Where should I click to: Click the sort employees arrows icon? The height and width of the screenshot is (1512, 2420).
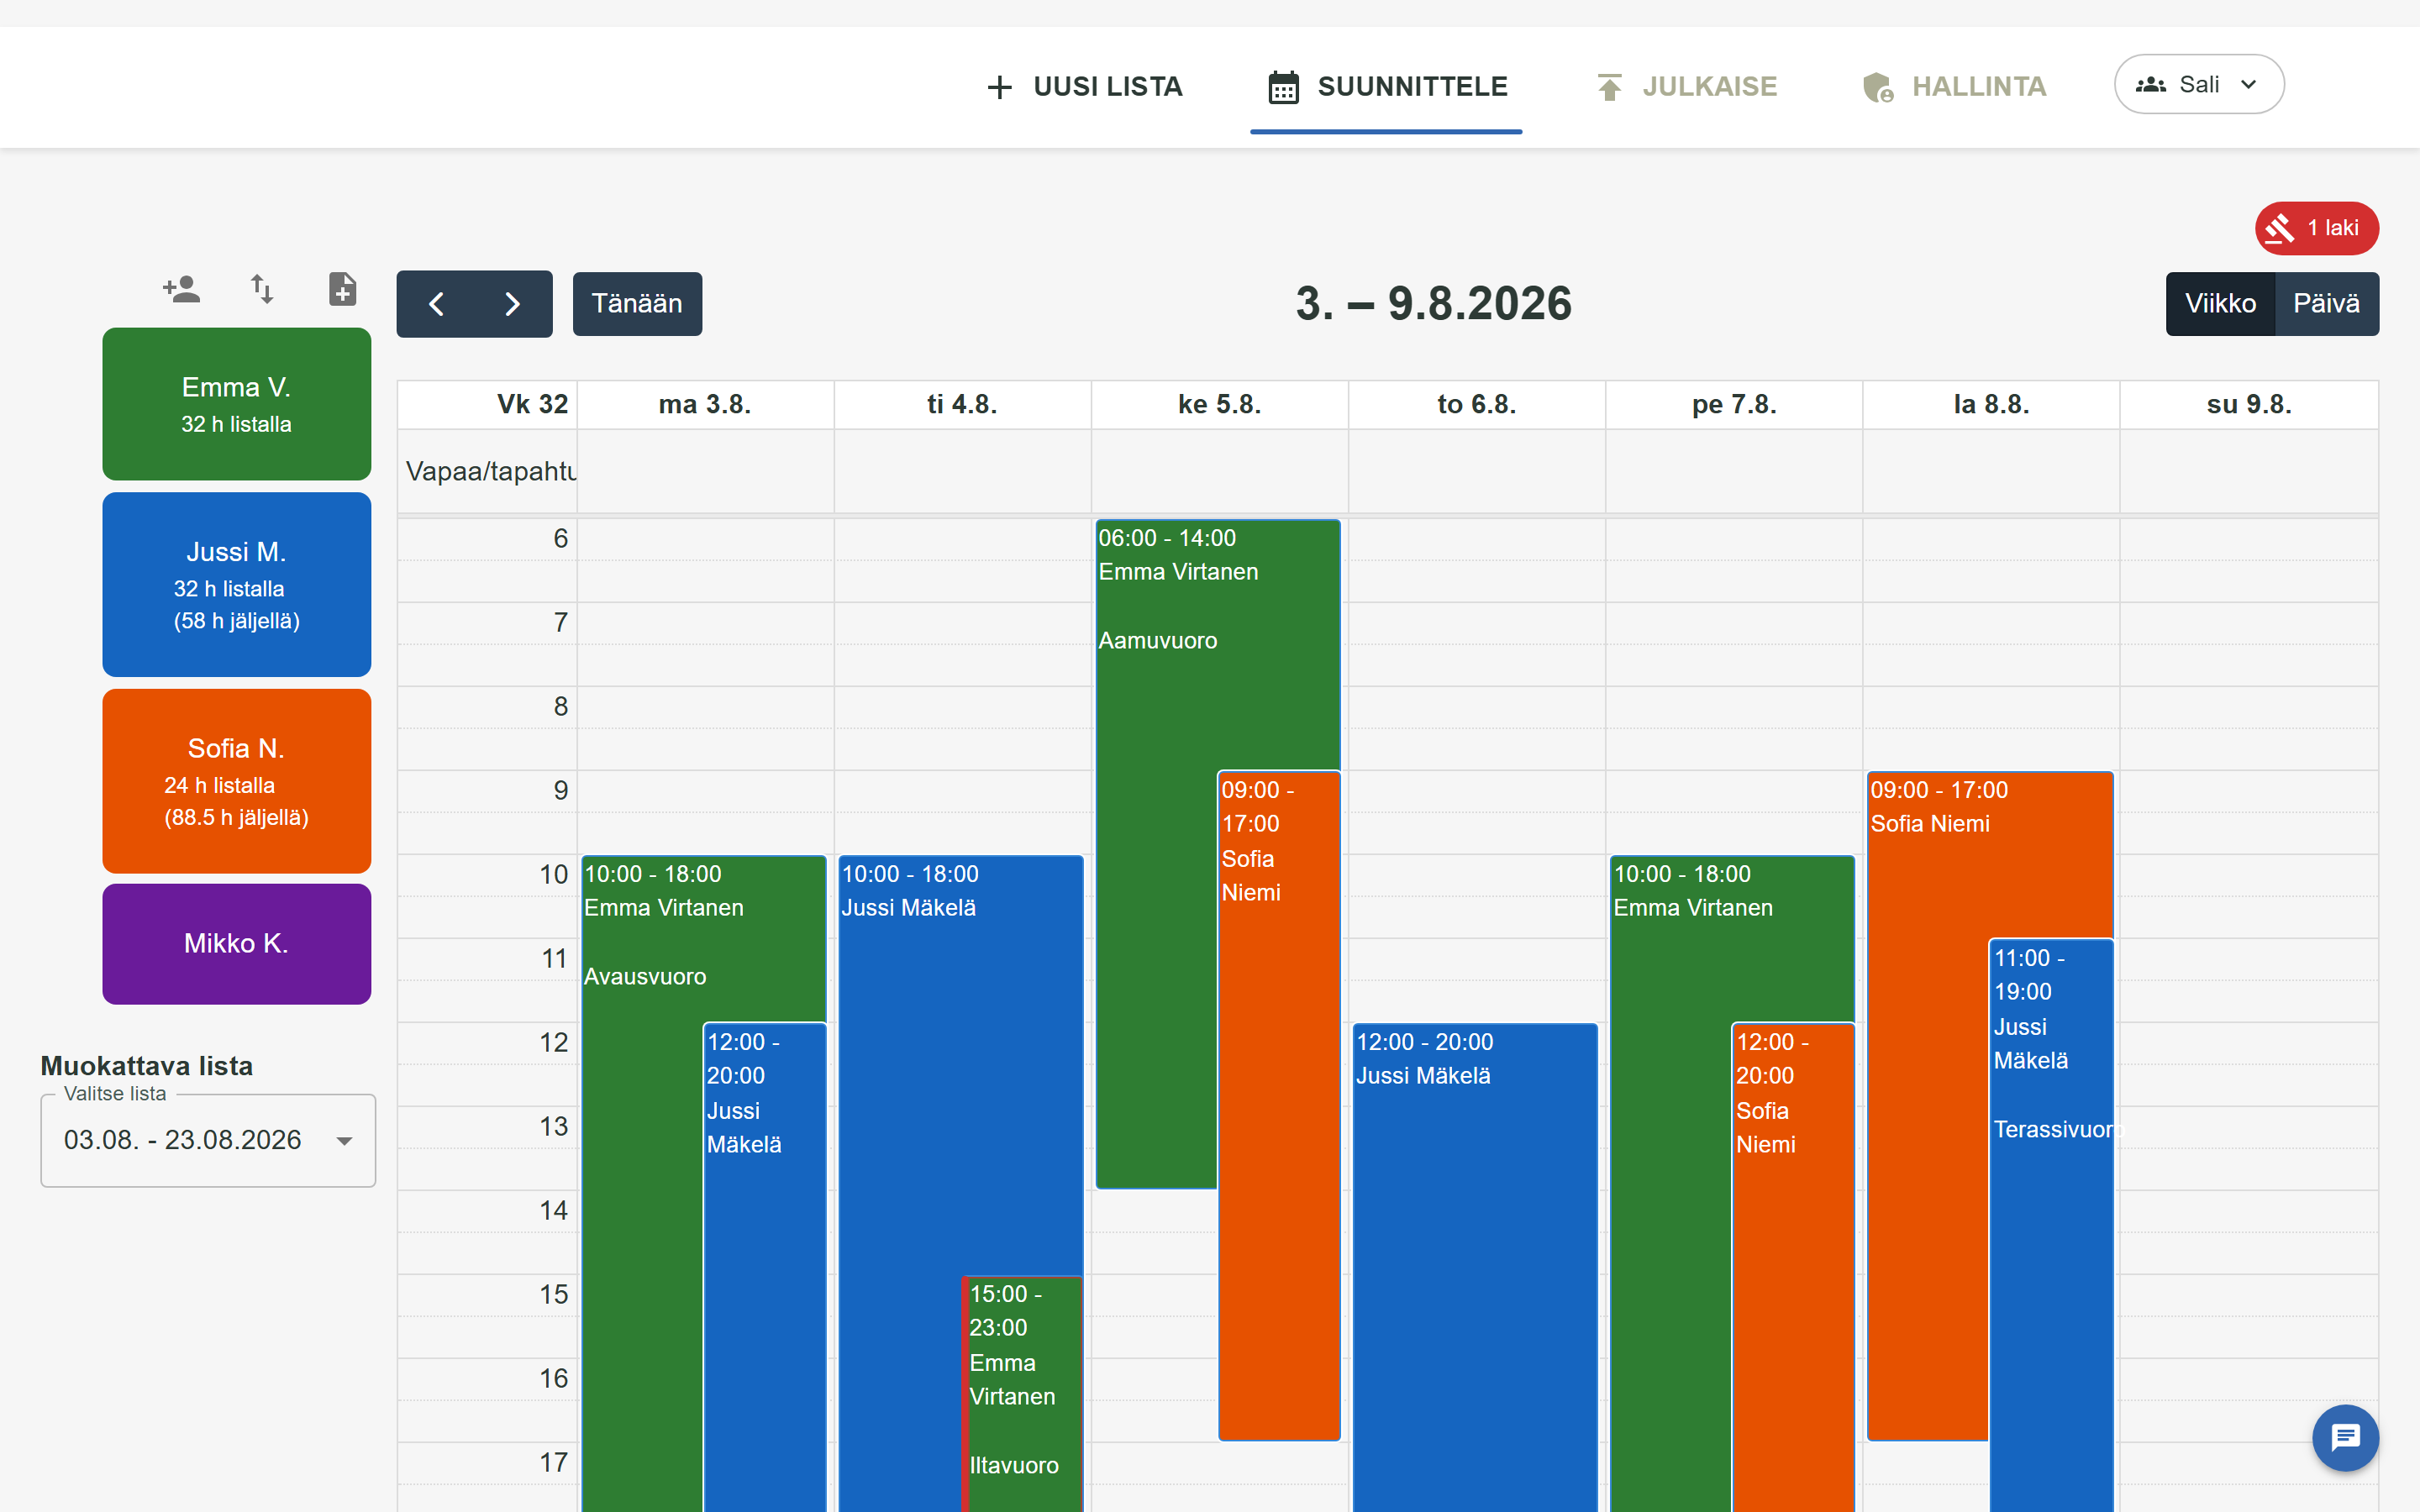262,289
